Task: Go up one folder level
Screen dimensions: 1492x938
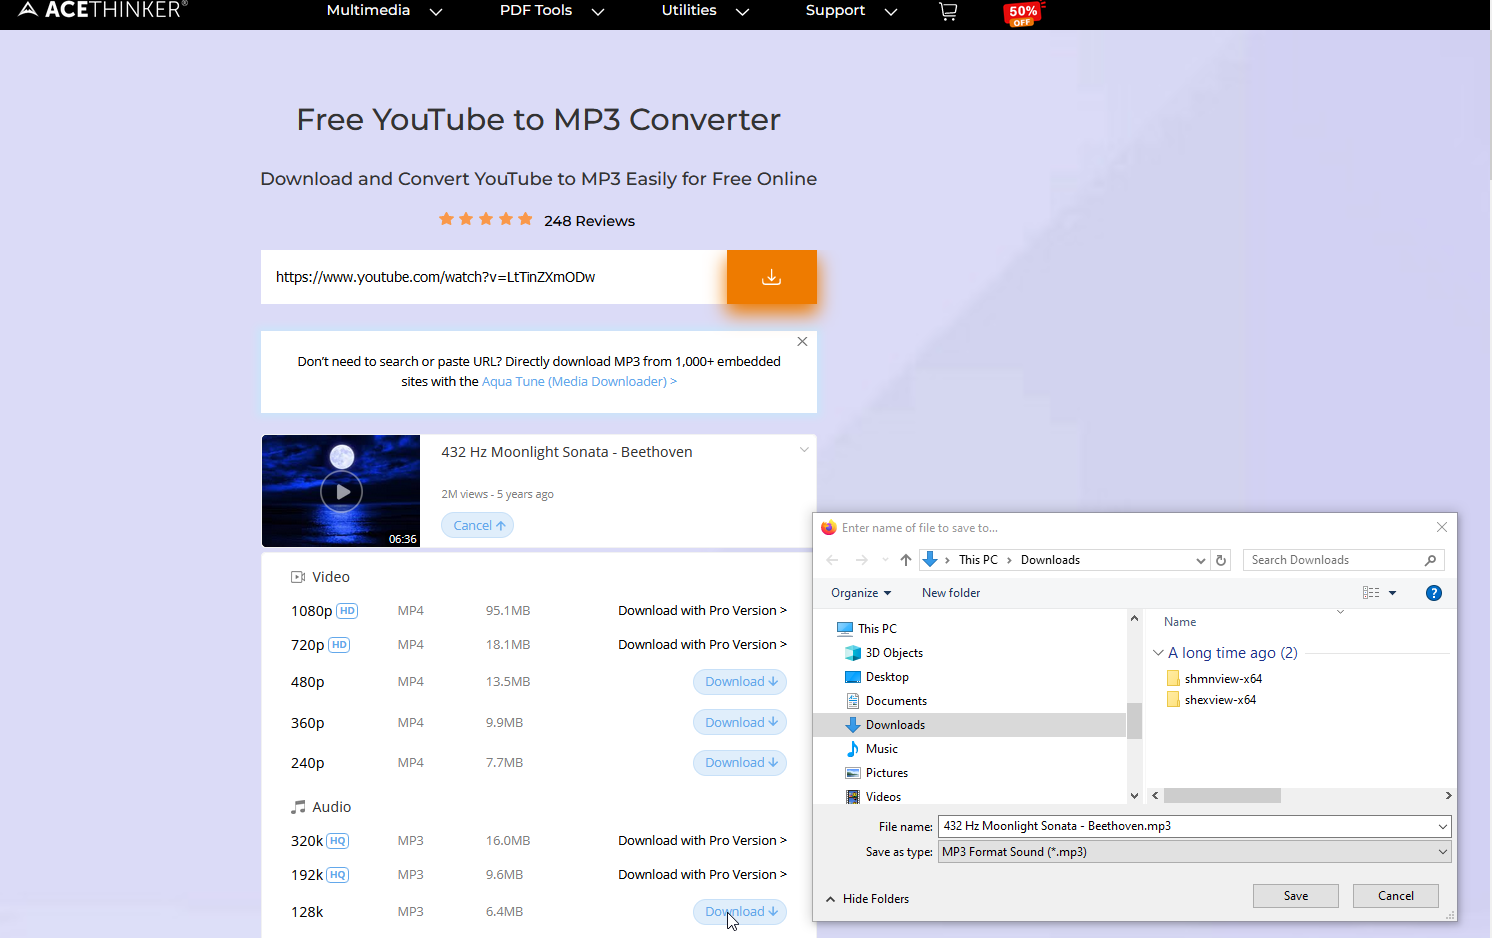Action: [905, 559]
